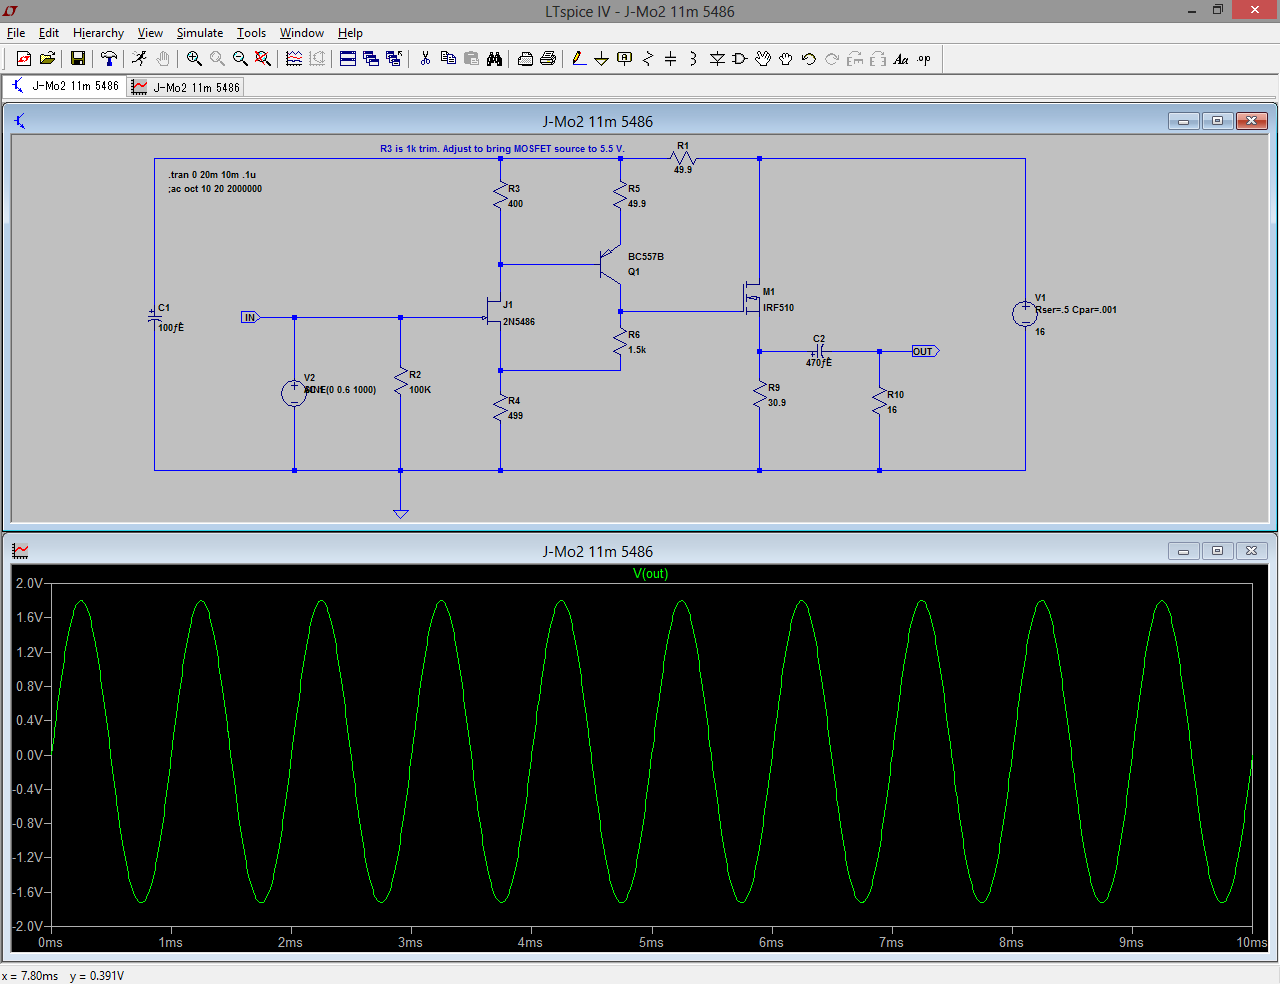Select the Diode placement tool

[x=717, y=59]
